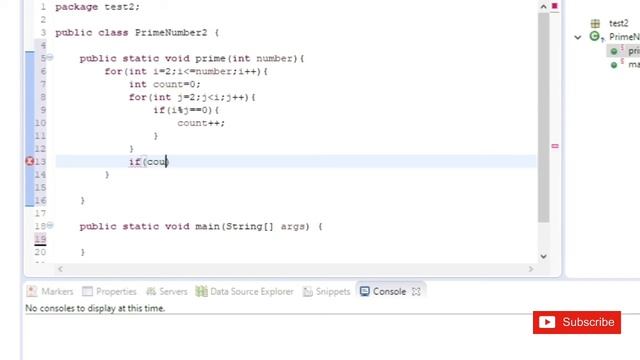The width and height of the screenshot is (640, 360).
Task: Collapse the main method fold on line 18
Action: point(50,225)
